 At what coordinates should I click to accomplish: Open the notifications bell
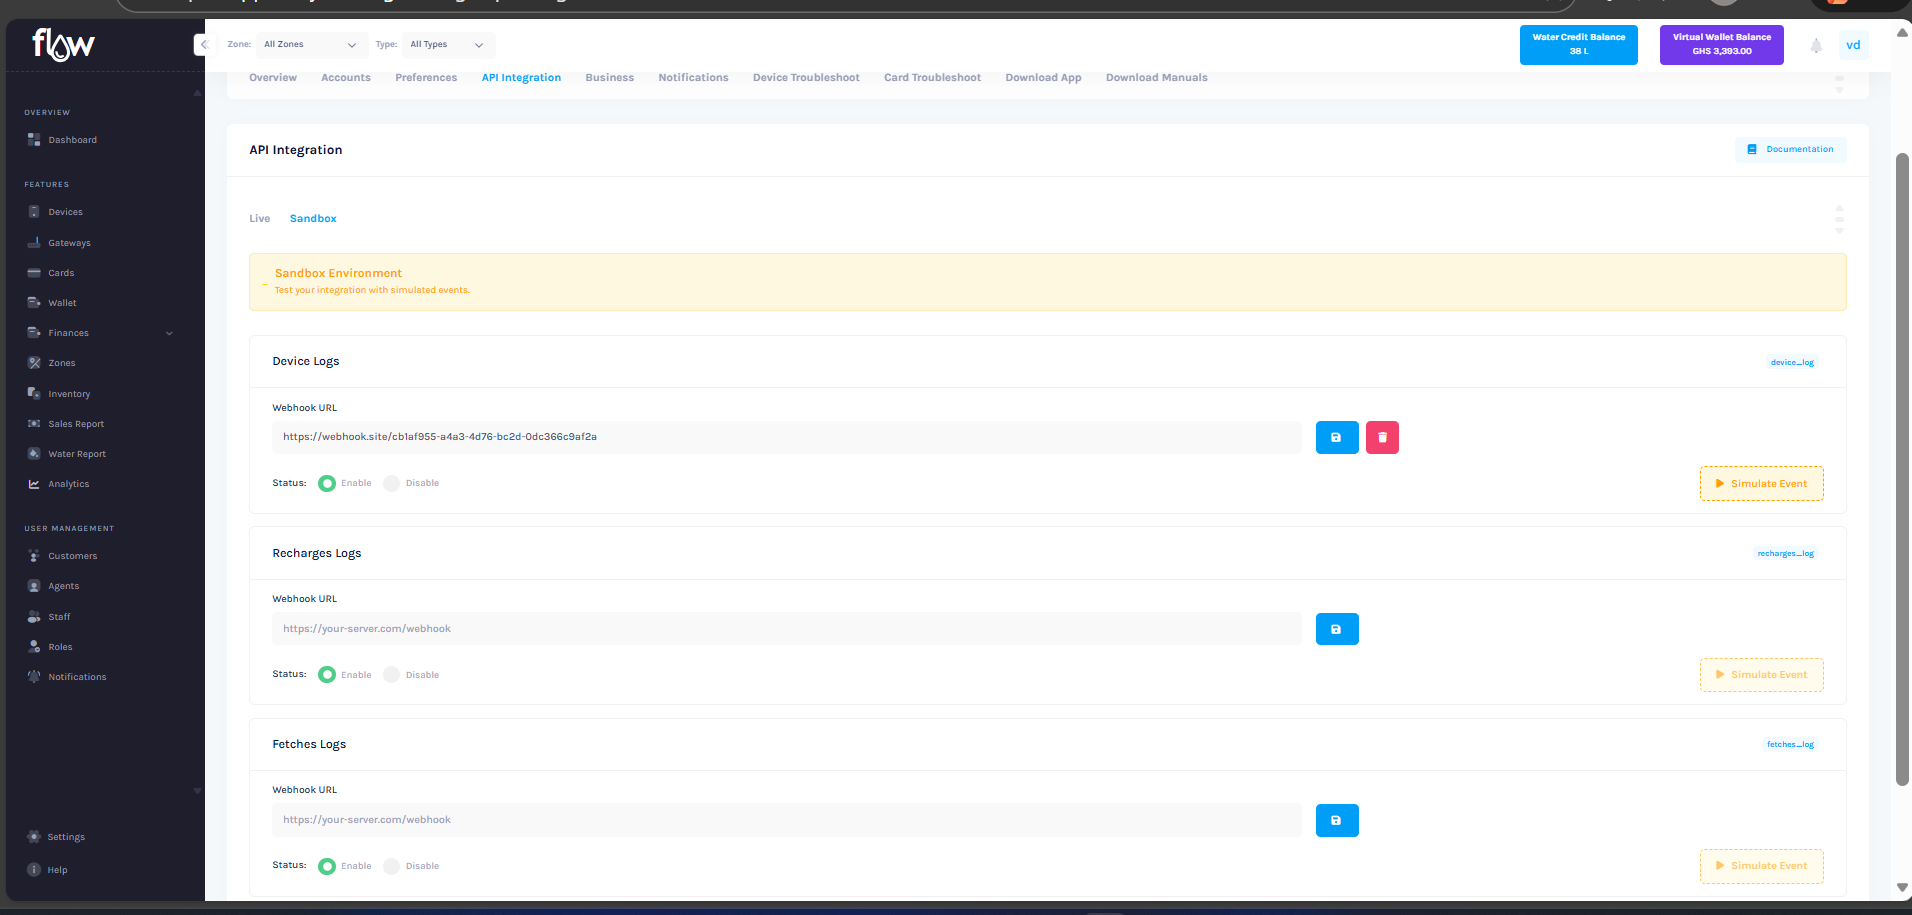tap(1816, 44)
